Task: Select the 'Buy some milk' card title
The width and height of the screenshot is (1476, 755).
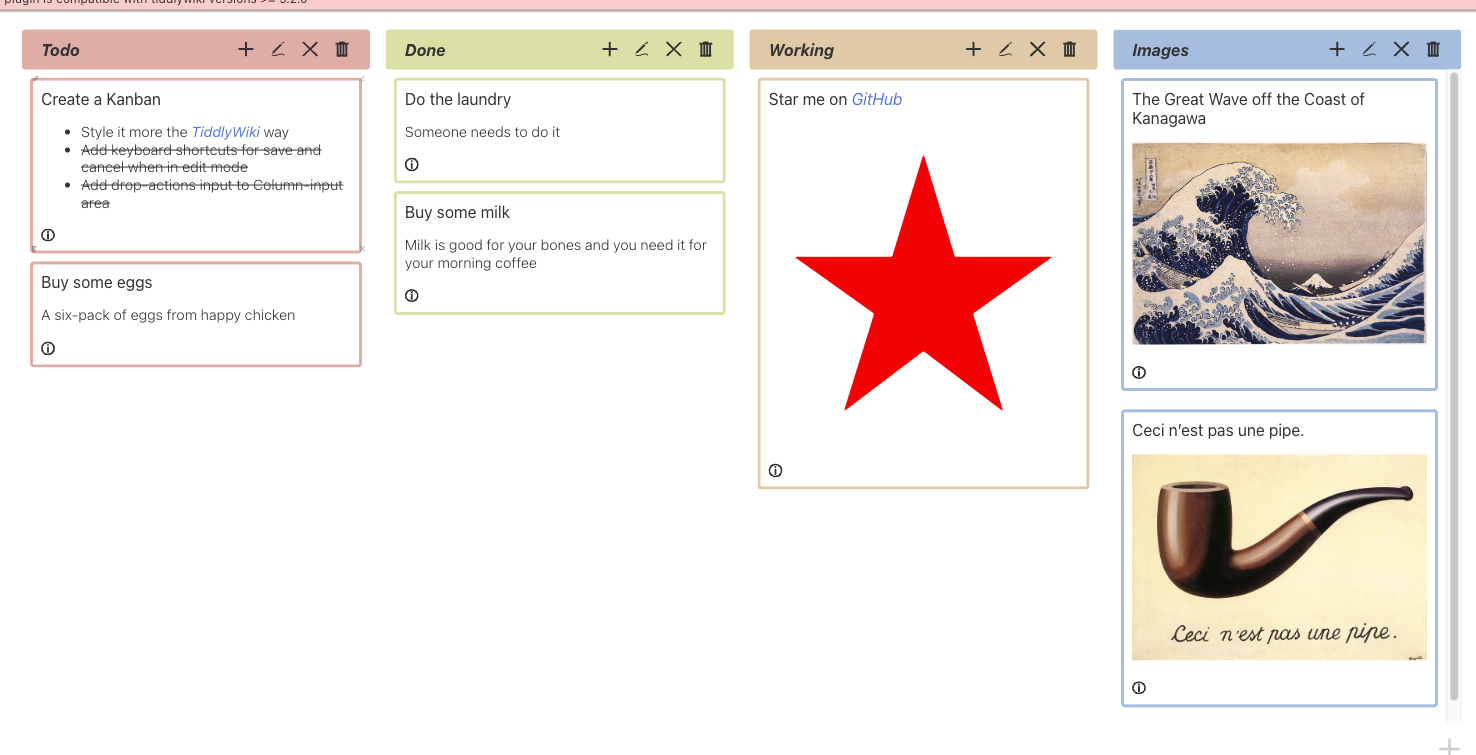Action: tap(457, 213)
